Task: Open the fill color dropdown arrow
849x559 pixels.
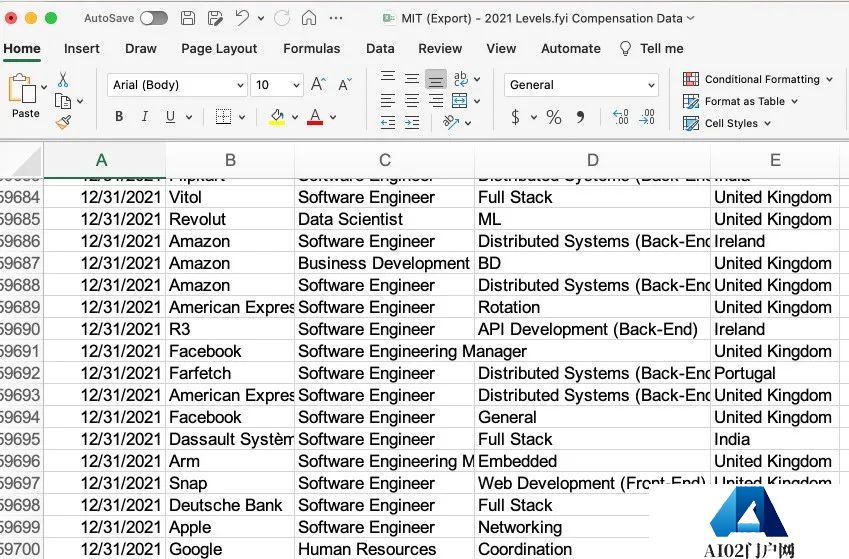Action: point(295,117)
